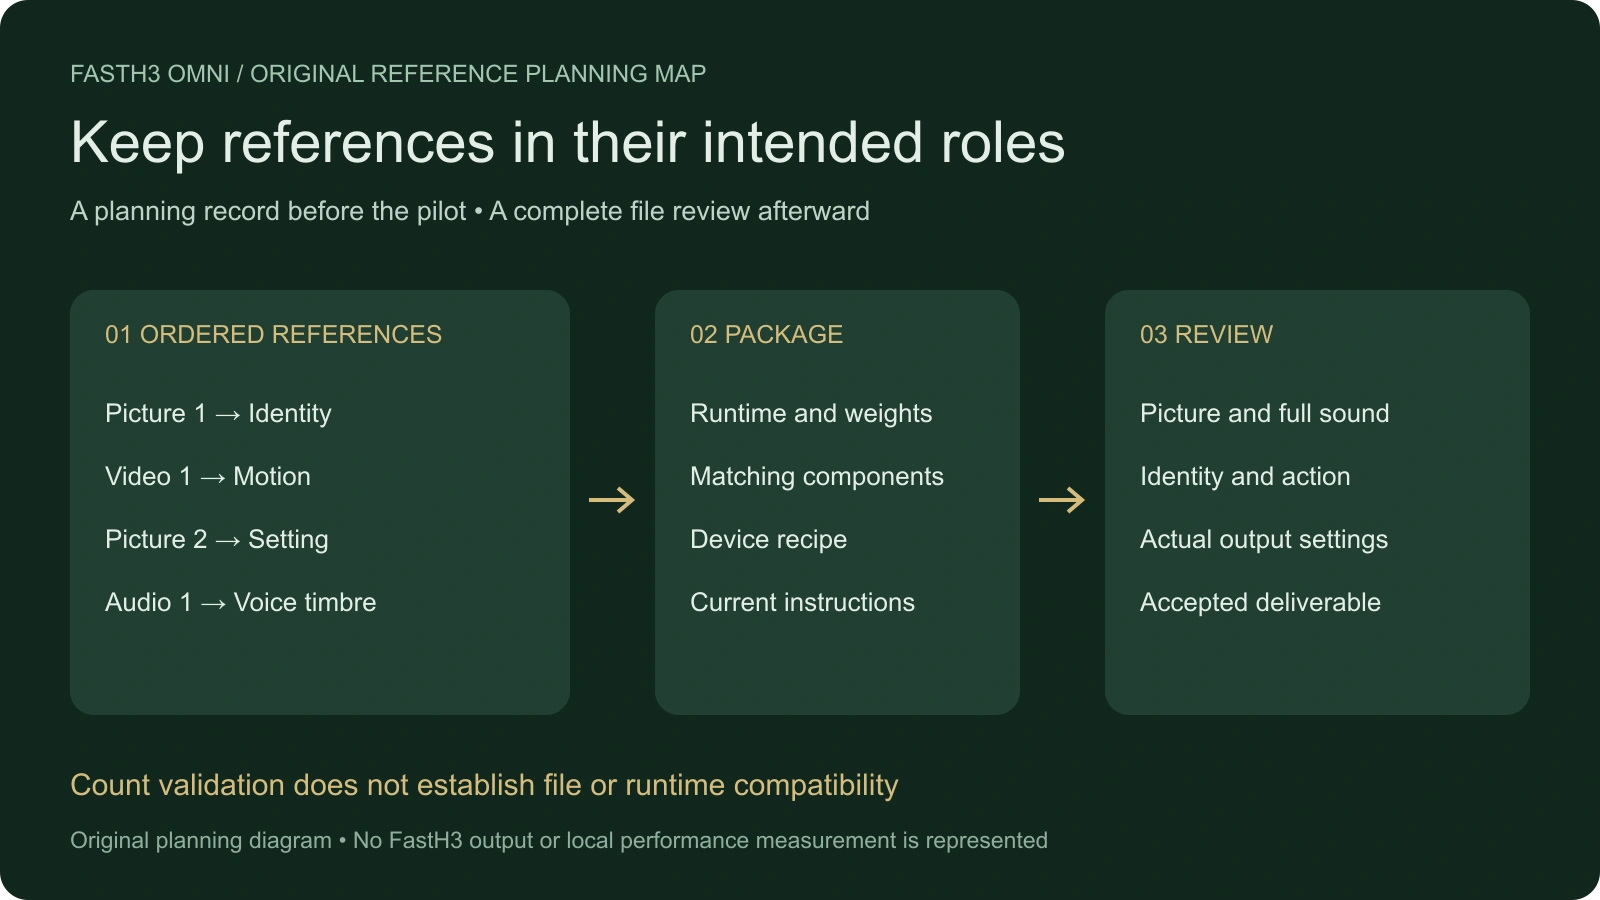This screenshot has width=1600, height=900.
Task: Select the '03 REVIEW' card heading
Action: click(x=1206, y=334)
